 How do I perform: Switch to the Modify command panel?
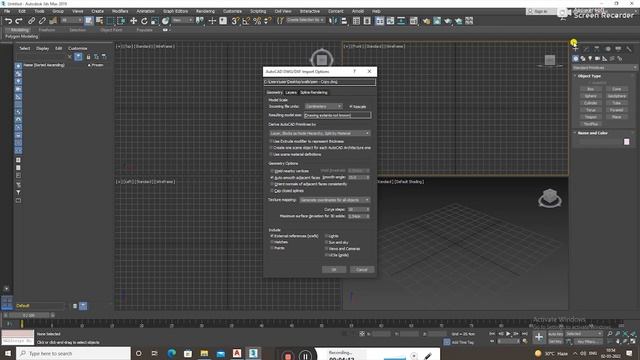click(x=586, y=49)
